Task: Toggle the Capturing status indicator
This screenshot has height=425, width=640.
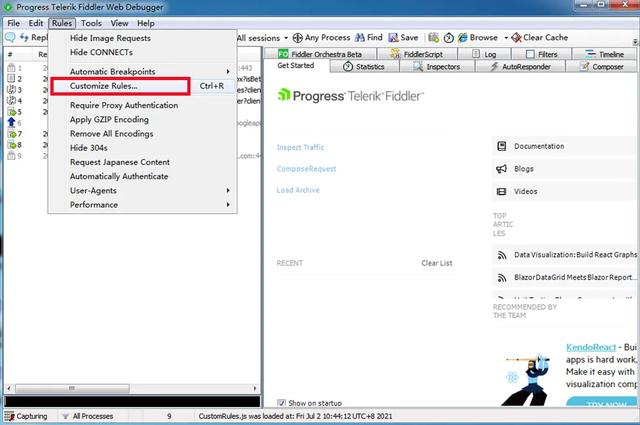Action: (x=26, y=416)
